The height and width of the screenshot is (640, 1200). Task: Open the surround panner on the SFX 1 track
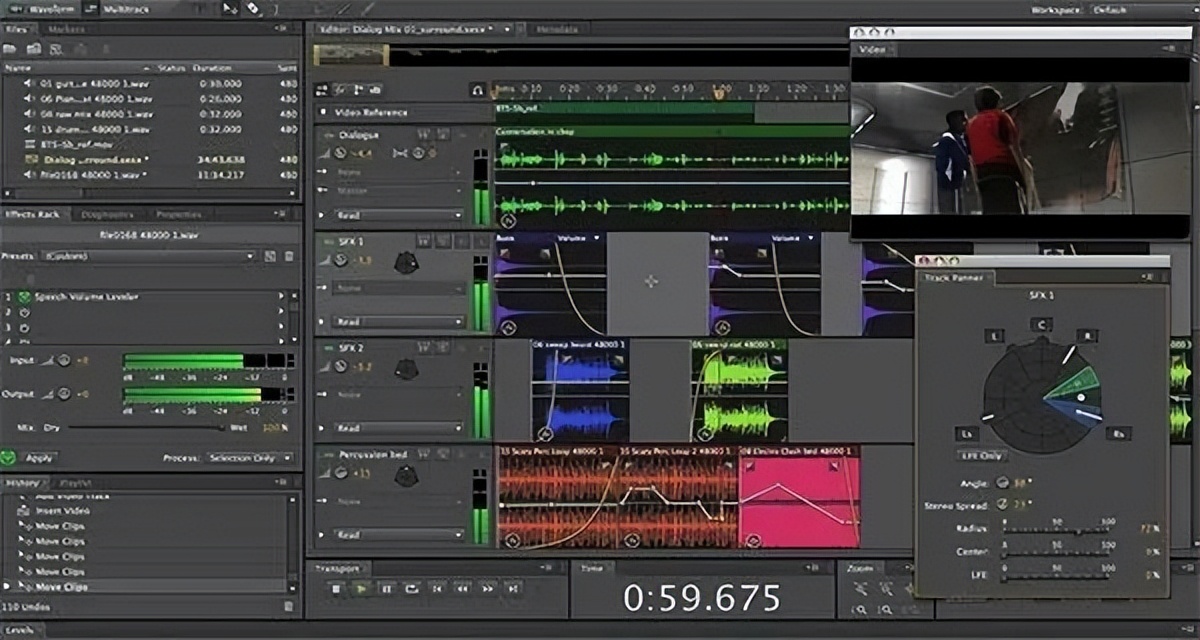pos(405,262)
